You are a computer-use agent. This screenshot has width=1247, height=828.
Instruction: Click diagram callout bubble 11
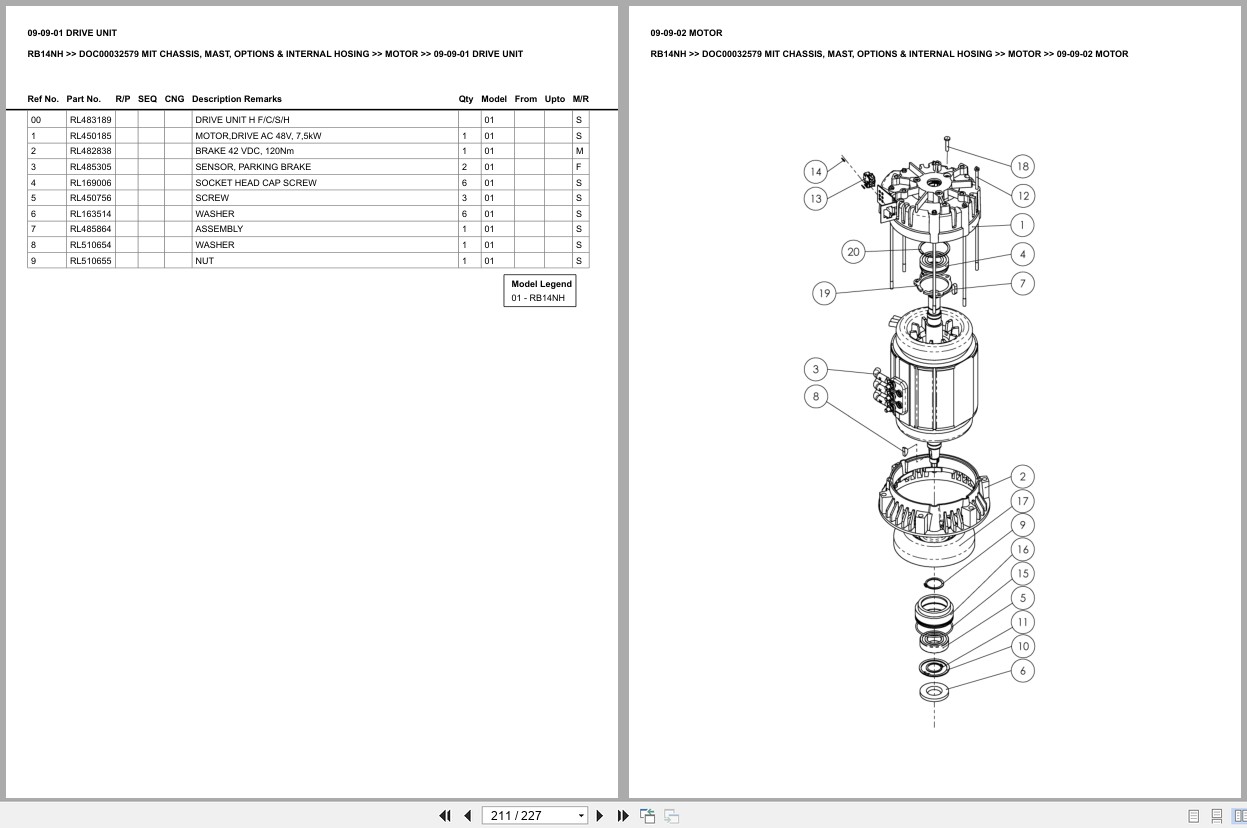tap(1022, 622)
